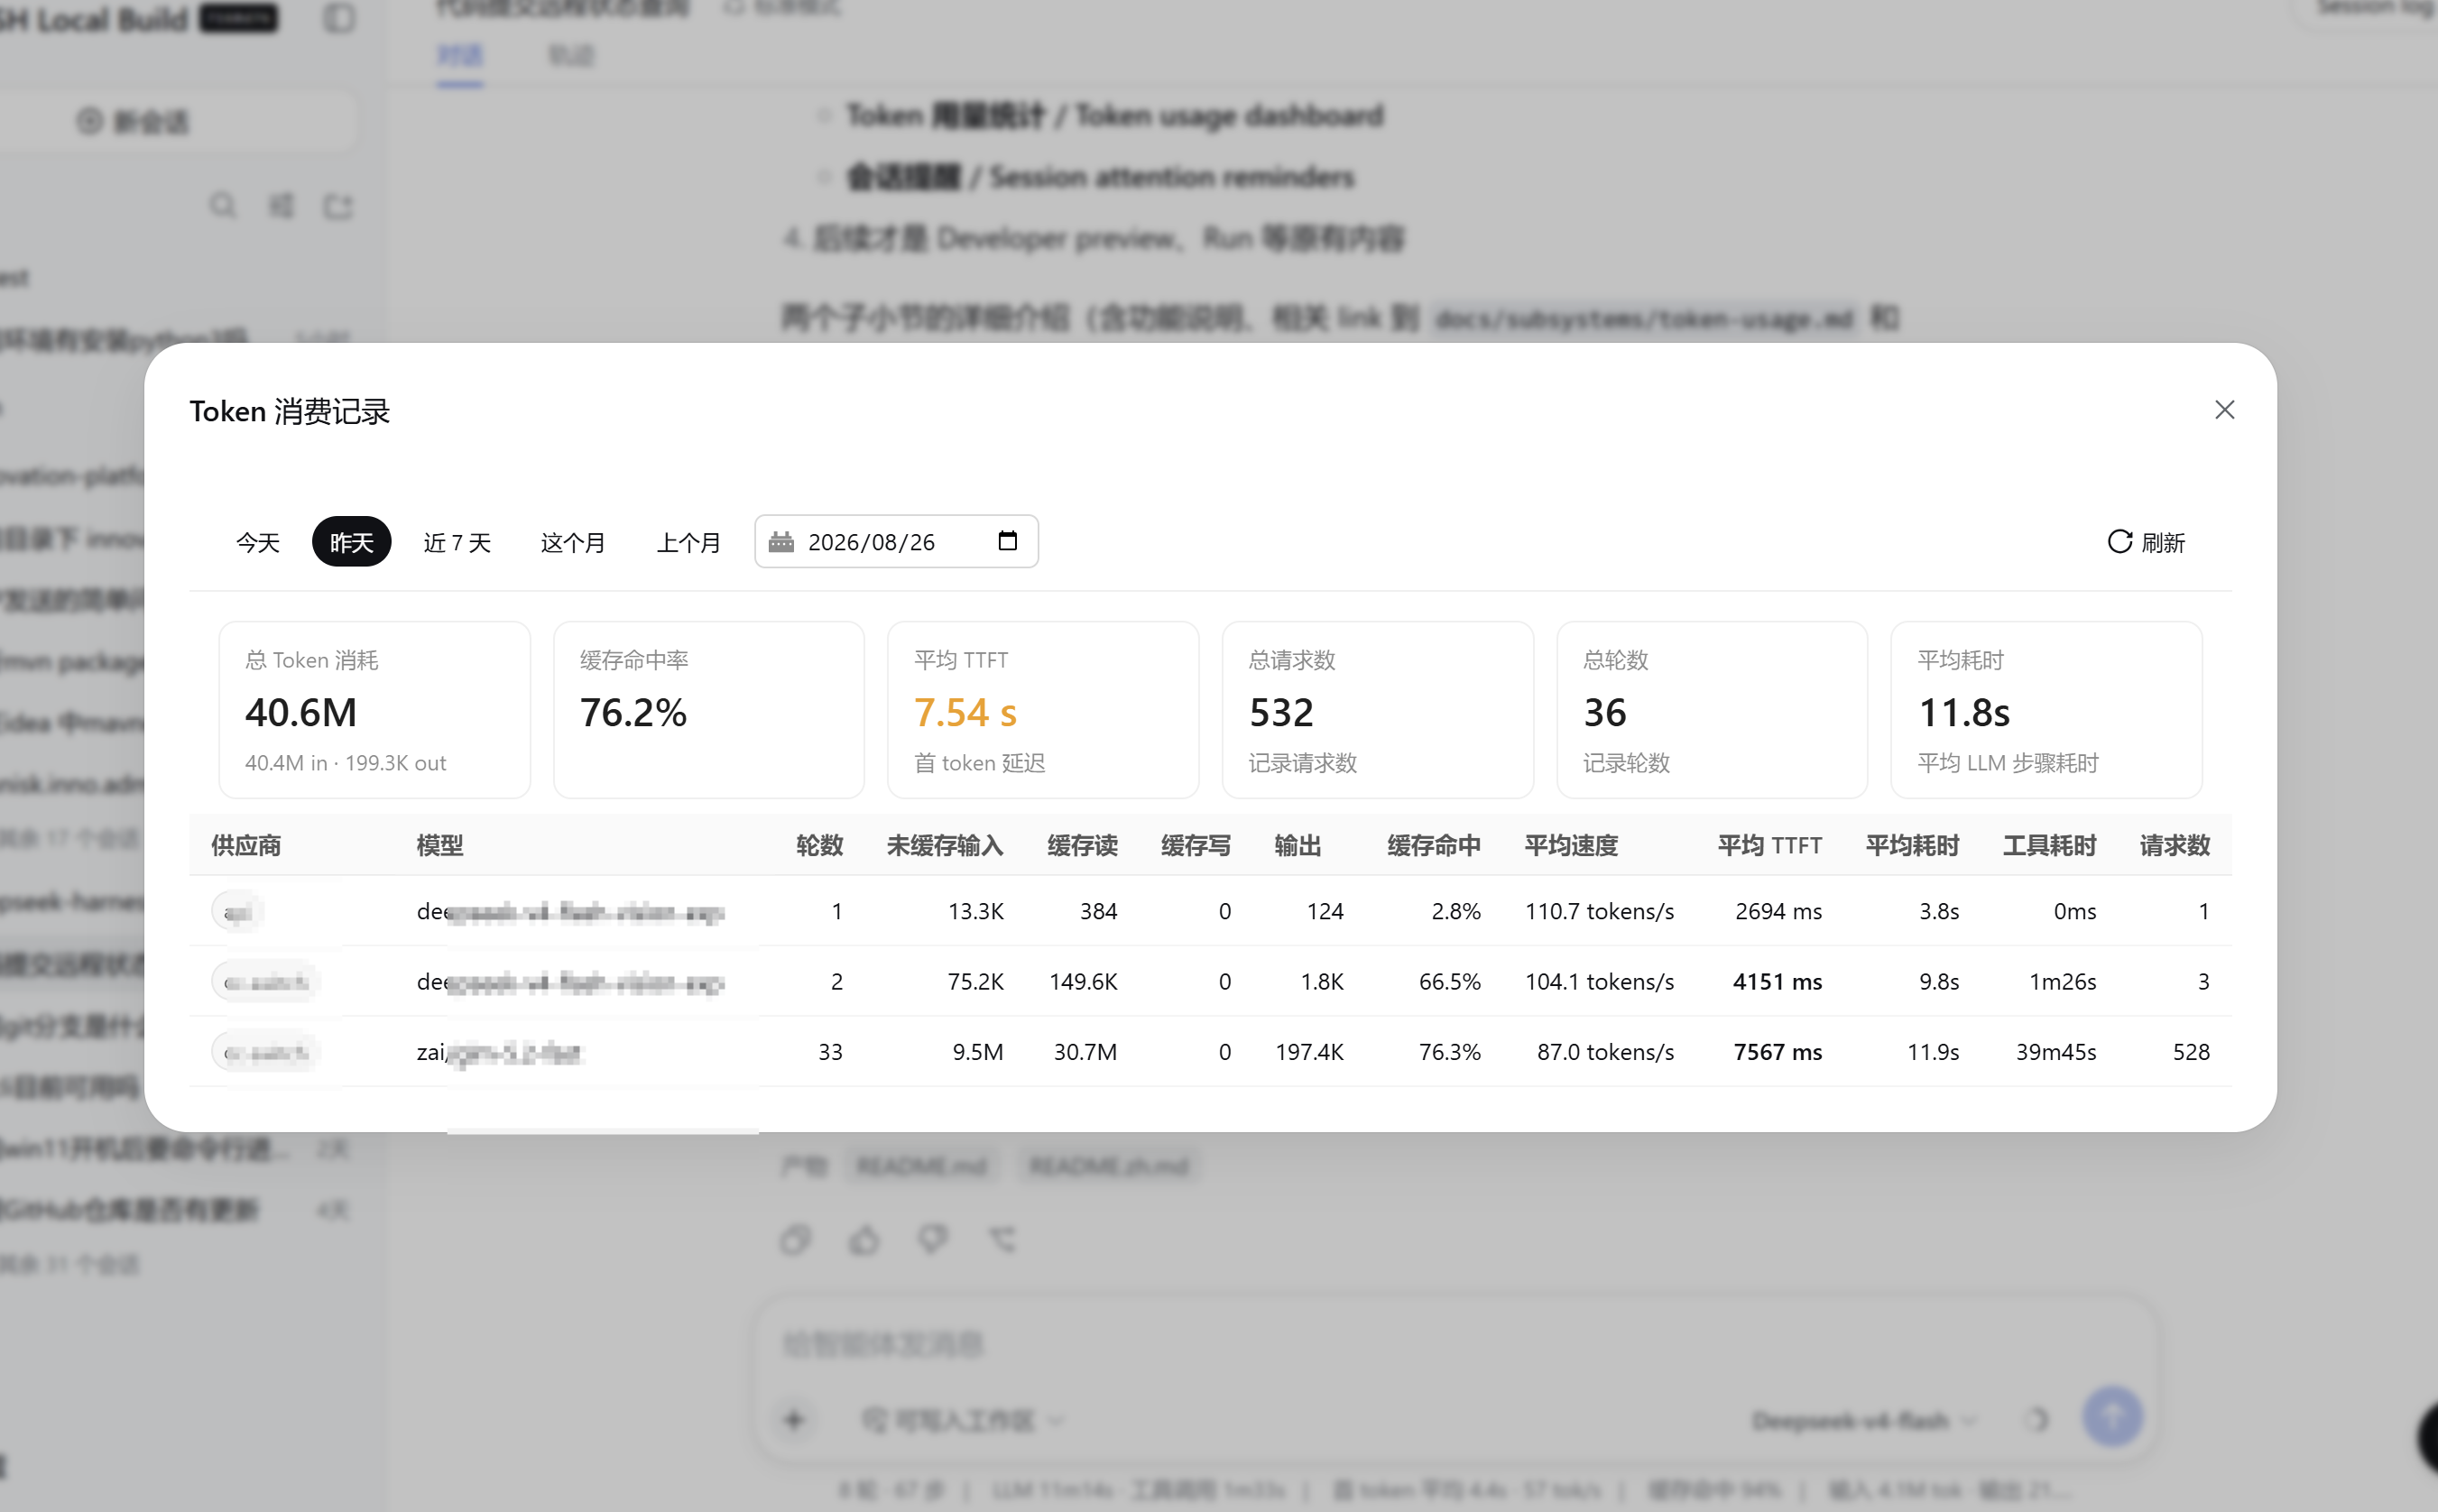Select the 昨天 date range

point(351,542)
